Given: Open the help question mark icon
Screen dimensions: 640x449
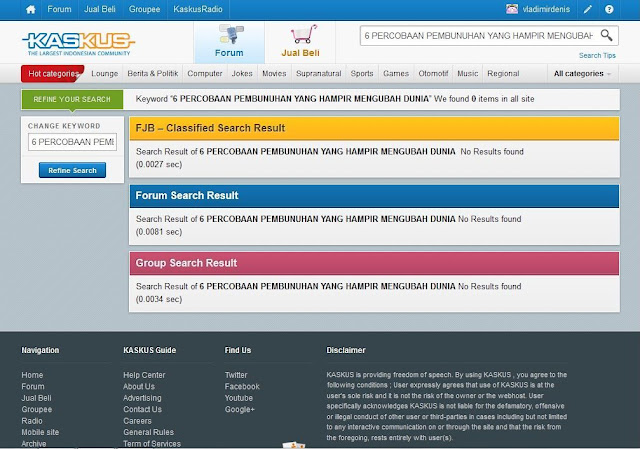Looking at the screenshot, I should [x=609, y=9].
